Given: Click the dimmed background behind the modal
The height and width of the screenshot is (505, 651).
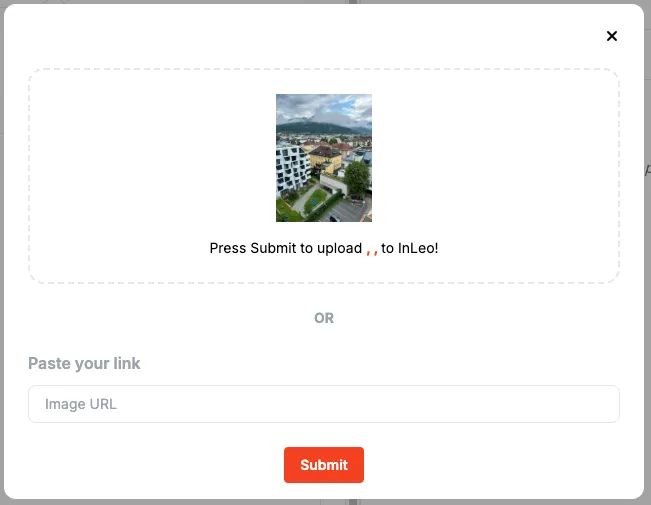Looking at the screenshot, I should click(648, 249).
